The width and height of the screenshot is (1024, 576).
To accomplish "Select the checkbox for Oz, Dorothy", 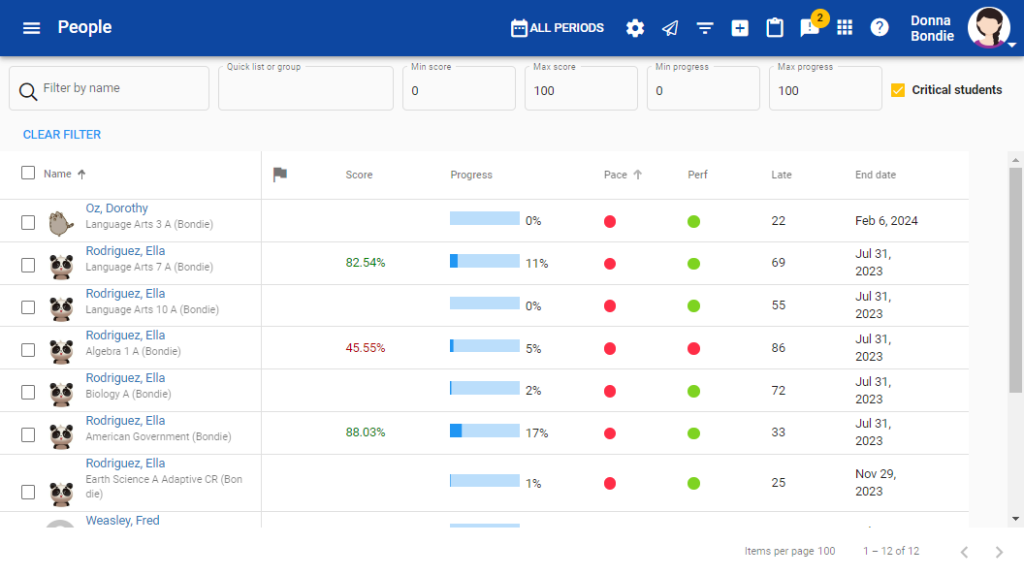I will point(28,222).
